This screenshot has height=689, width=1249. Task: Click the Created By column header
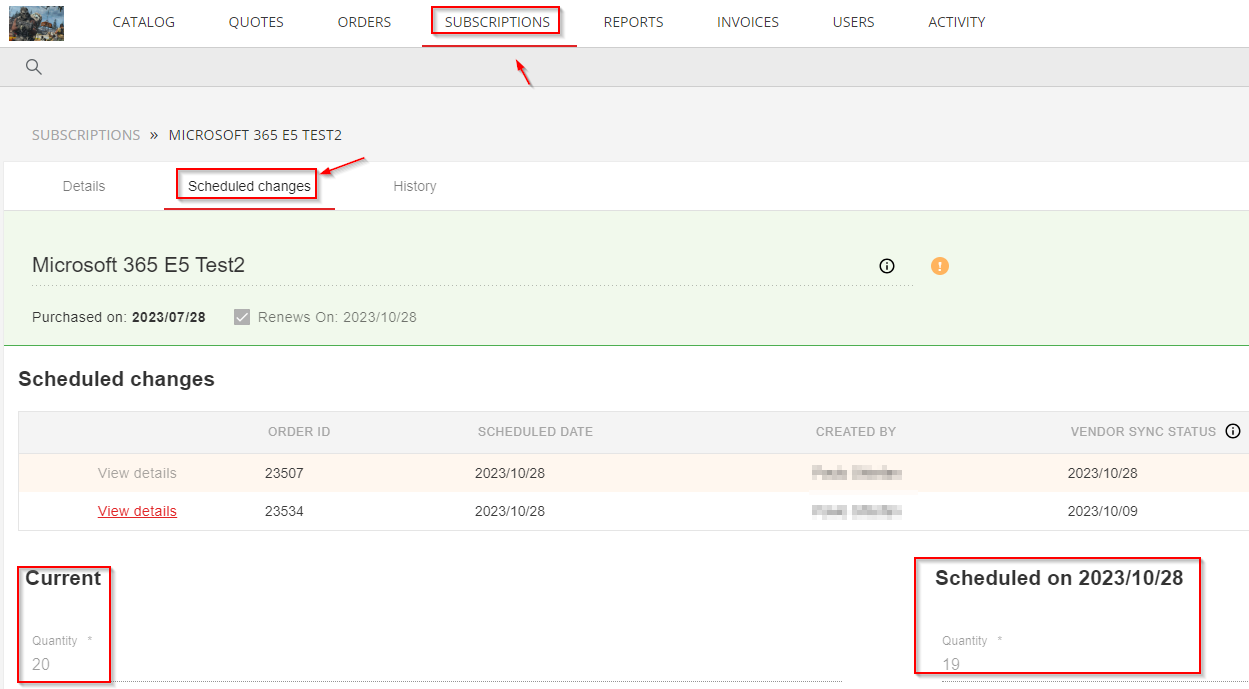(856, 432)
